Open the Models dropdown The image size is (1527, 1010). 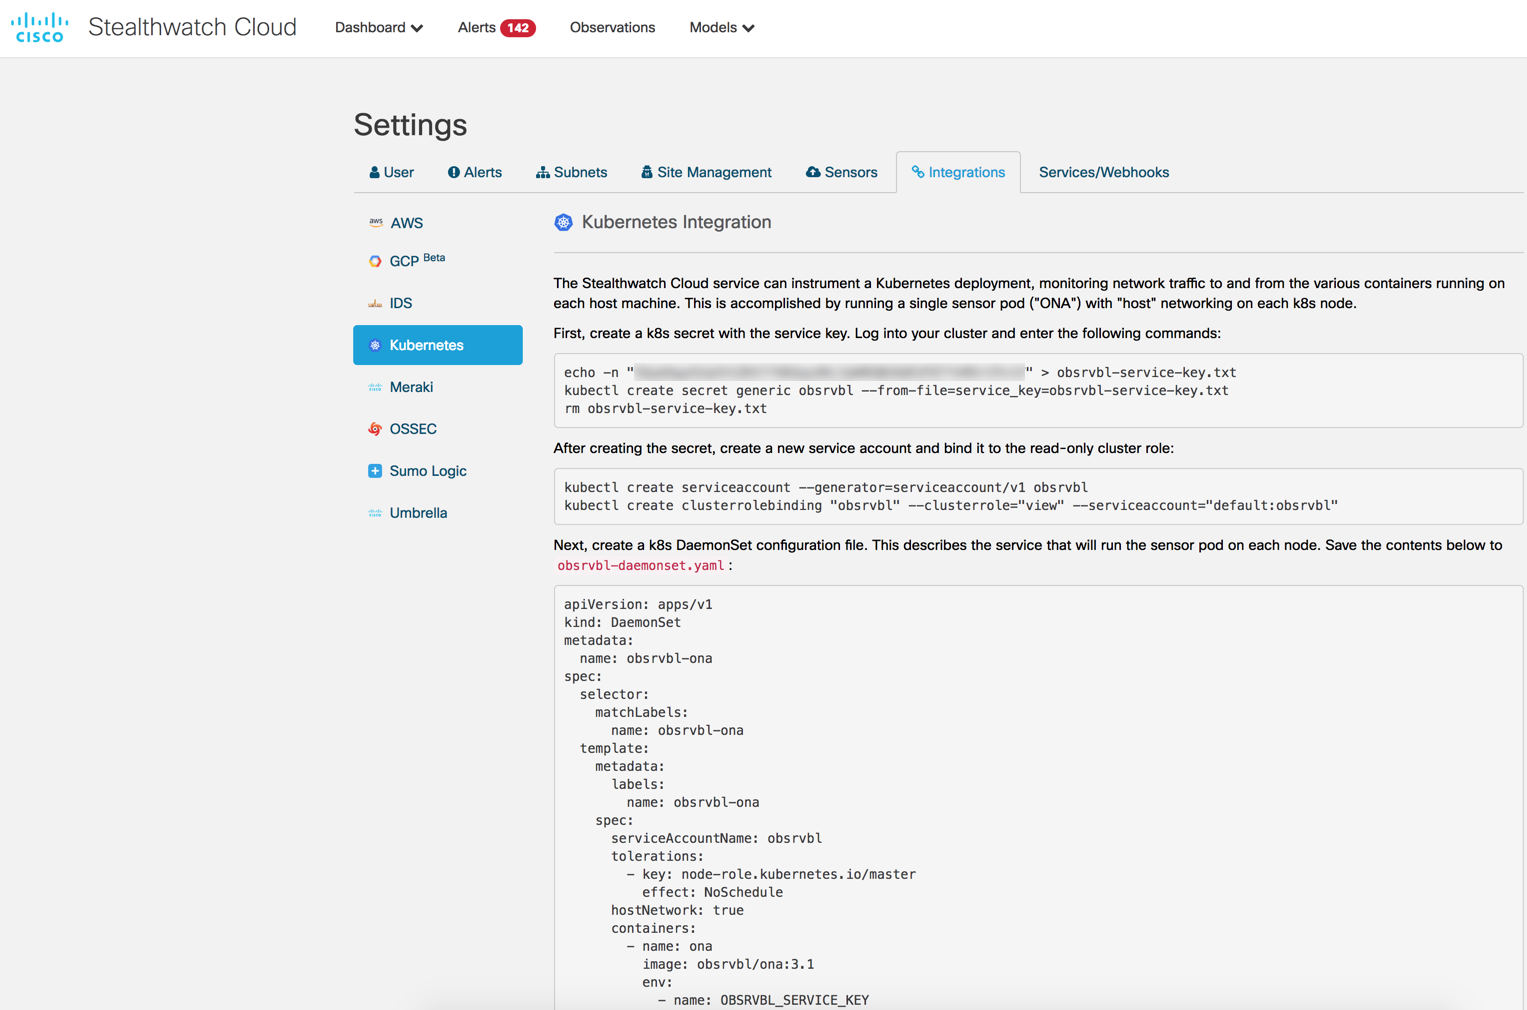721,28
